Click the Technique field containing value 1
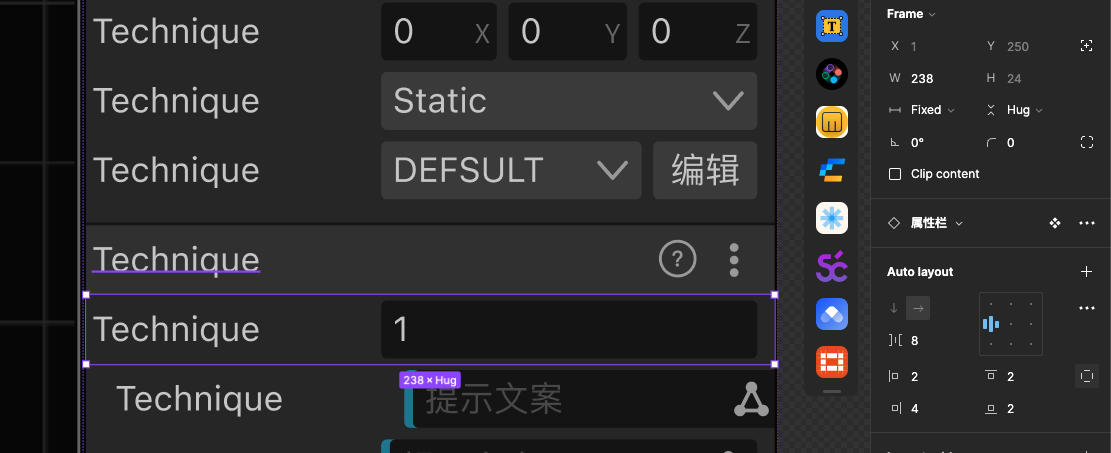Screen dimensions: 1111x453 [568, 329]
